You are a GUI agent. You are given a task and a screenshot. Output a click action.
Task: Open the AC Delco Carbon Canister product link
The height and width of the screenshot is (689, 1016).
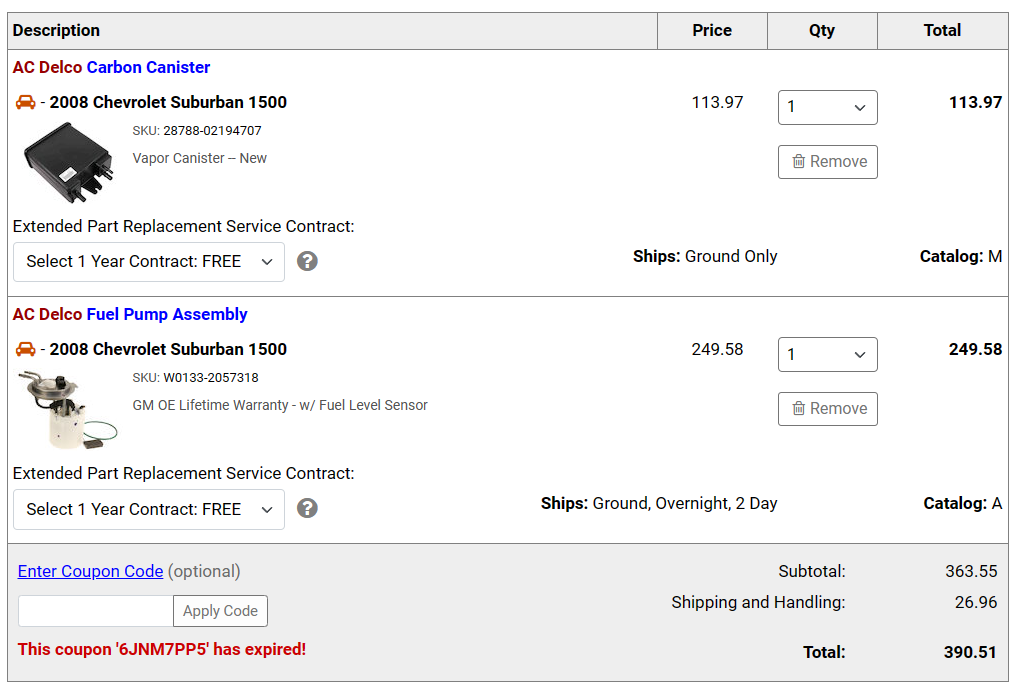click(111, 67)
